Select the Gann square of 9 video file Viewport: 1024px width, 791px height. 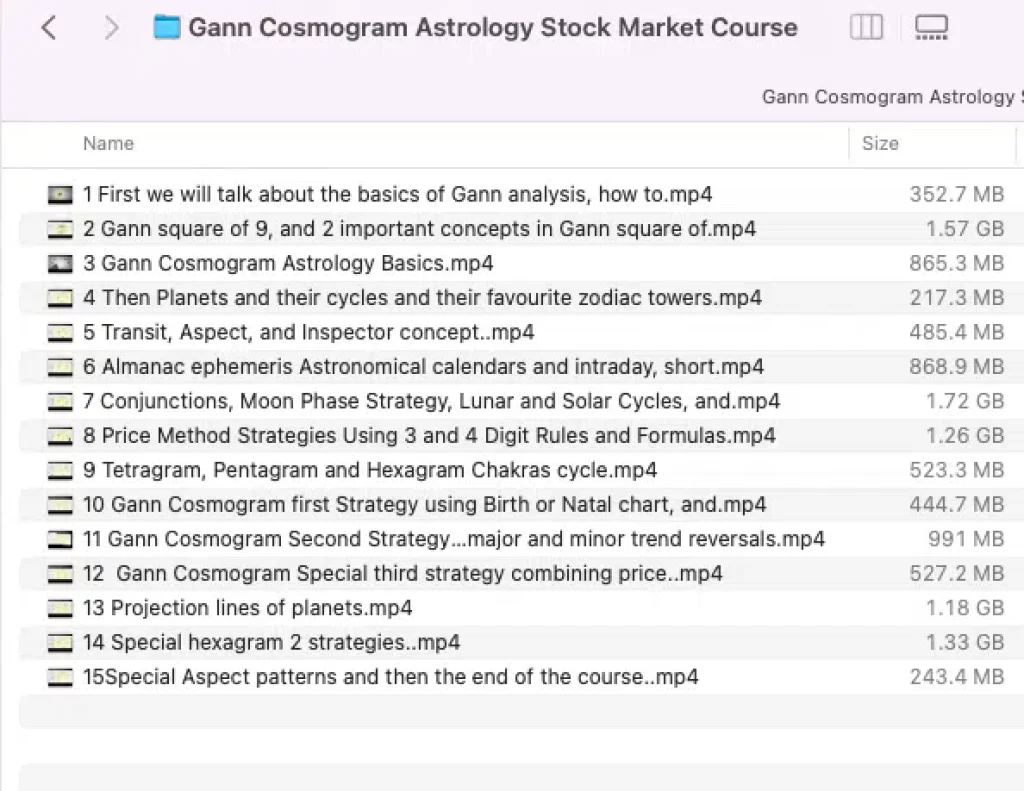419,229
